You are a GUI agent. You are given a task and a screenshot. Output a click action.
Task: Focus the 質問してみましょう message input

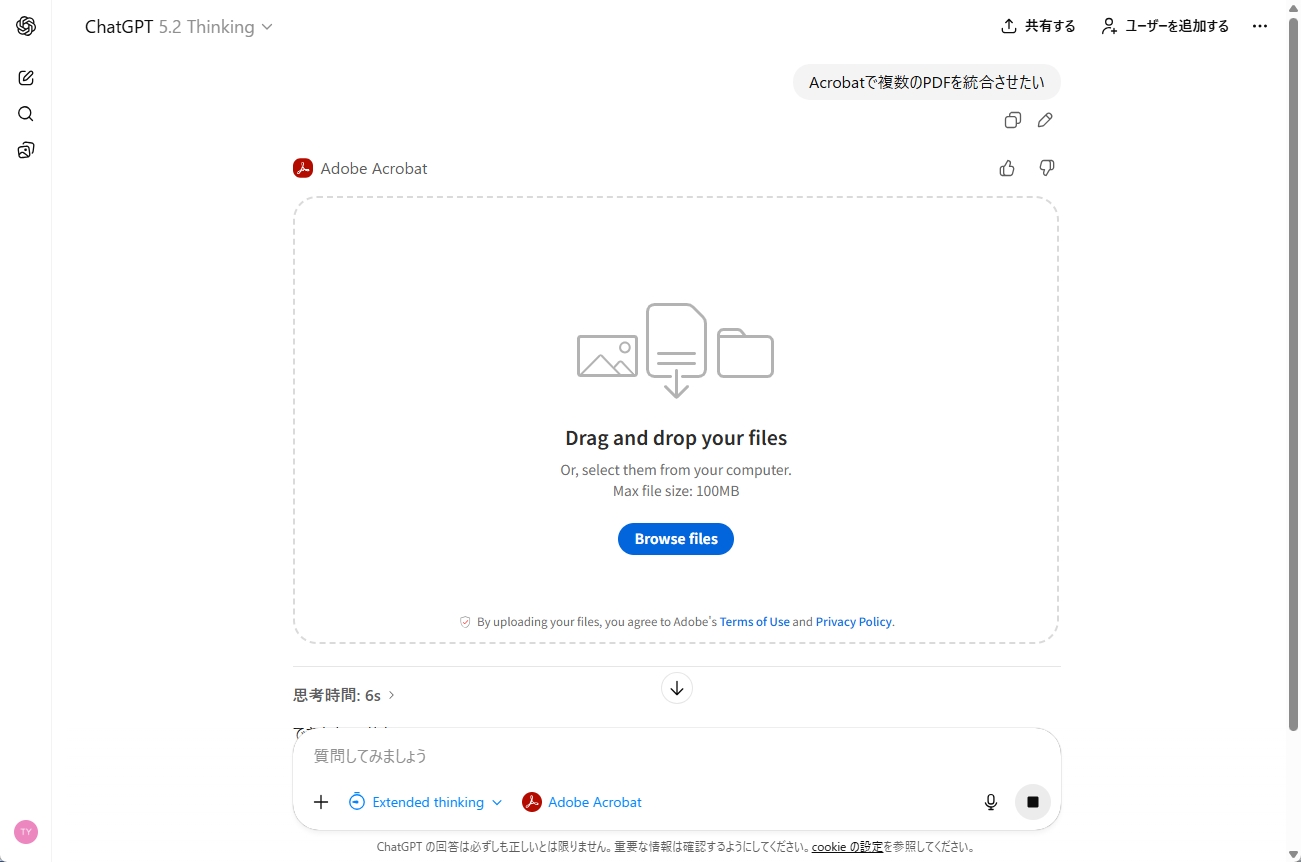point(676,756)
